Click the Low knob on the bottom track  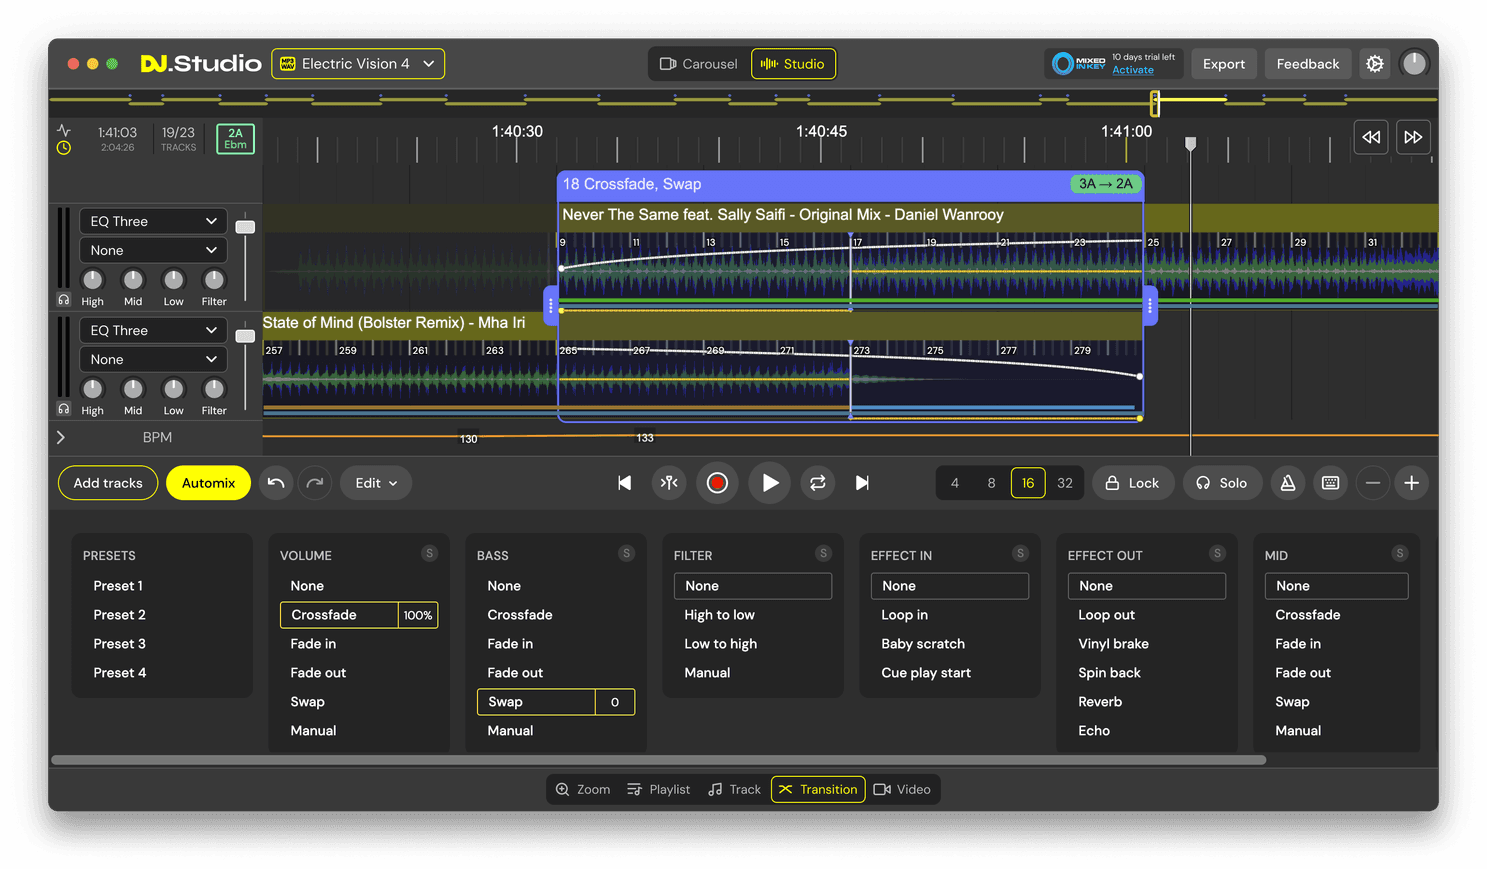click(x=173, y=389)
